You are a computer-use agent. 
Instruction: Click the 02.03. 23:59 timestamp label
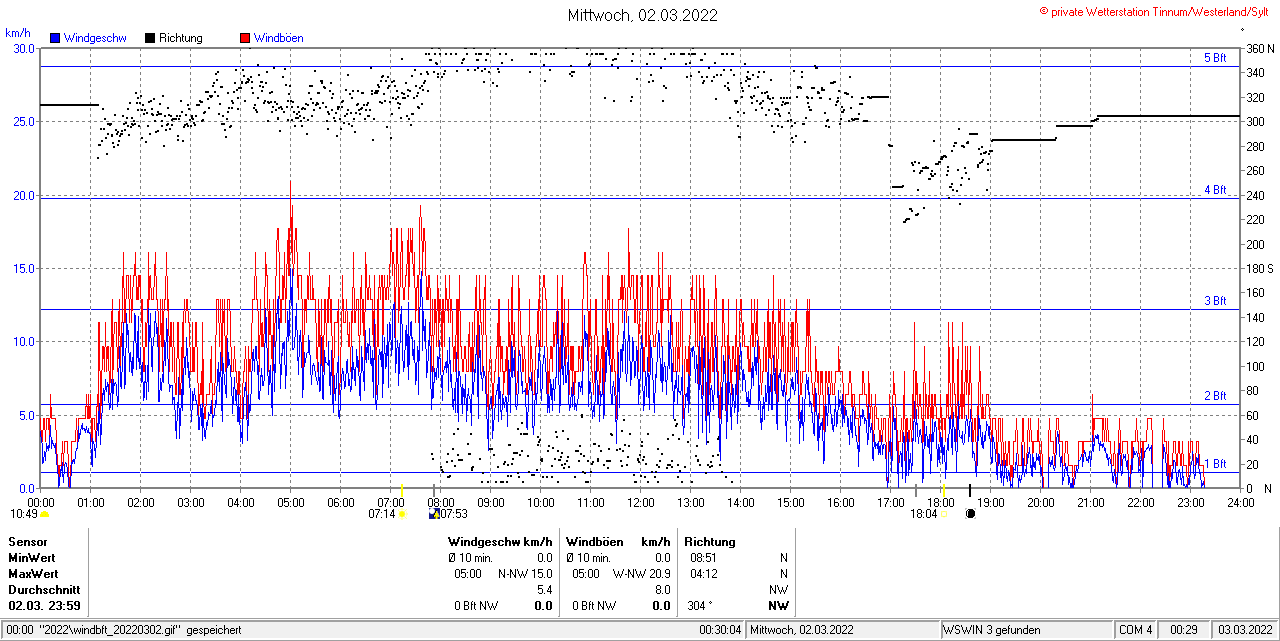[45, 606]
